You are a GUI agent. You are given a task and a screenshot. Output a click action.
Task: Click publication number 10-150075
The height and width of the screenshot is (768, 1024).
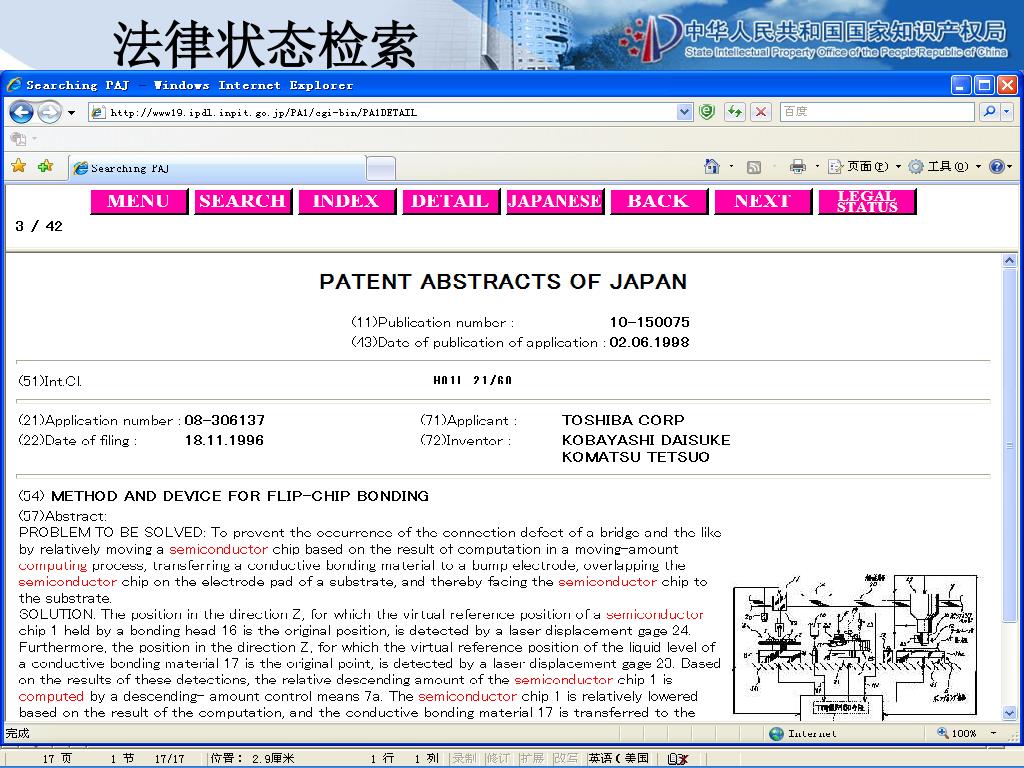coord(649,322)
